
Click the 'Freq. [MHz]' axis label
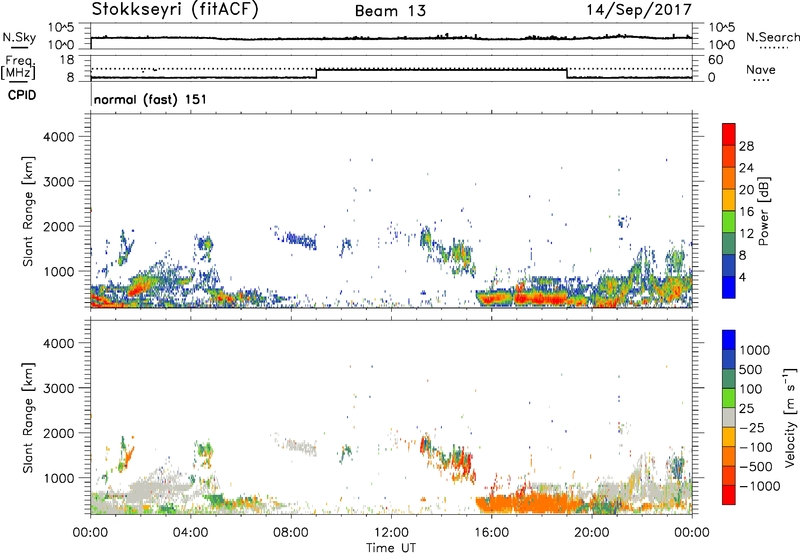[19, 68]
